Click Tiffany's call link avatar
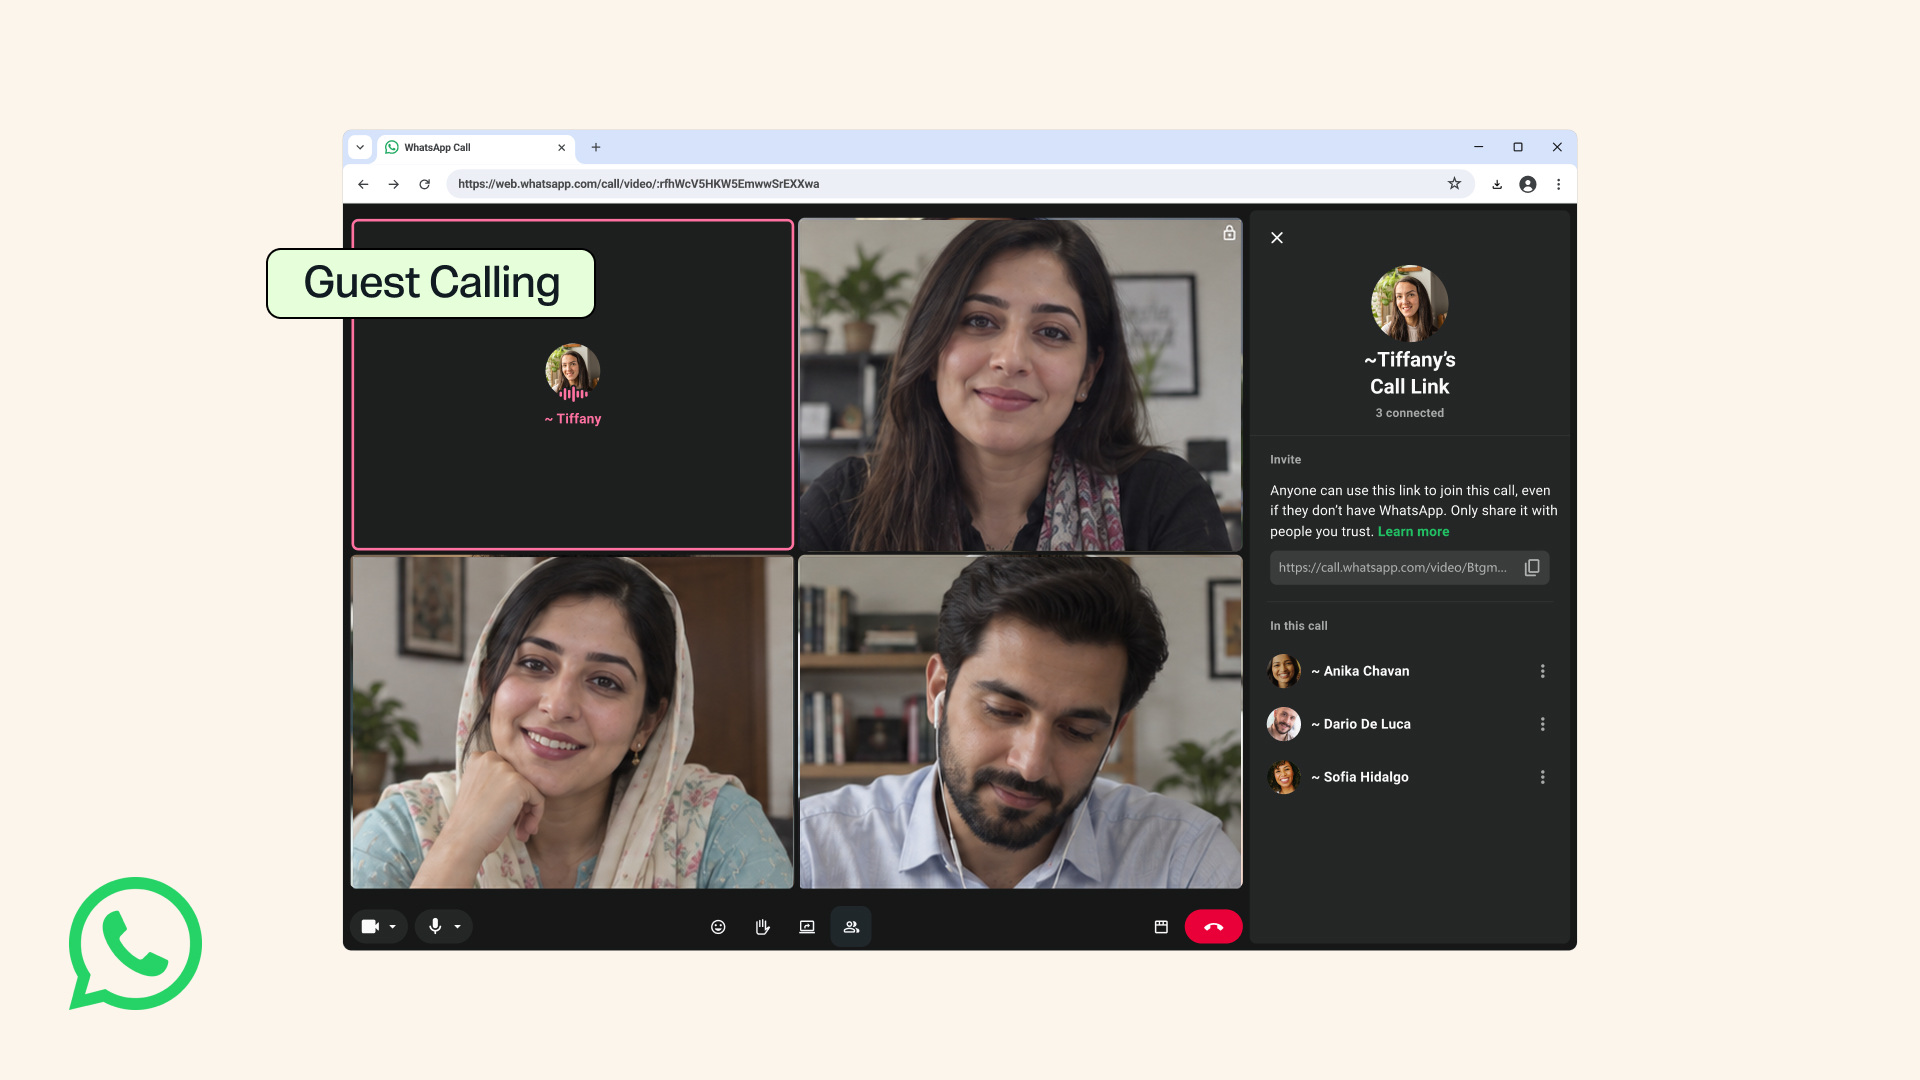Viewport: 1920px width, 1080px height. point(1409,303)
